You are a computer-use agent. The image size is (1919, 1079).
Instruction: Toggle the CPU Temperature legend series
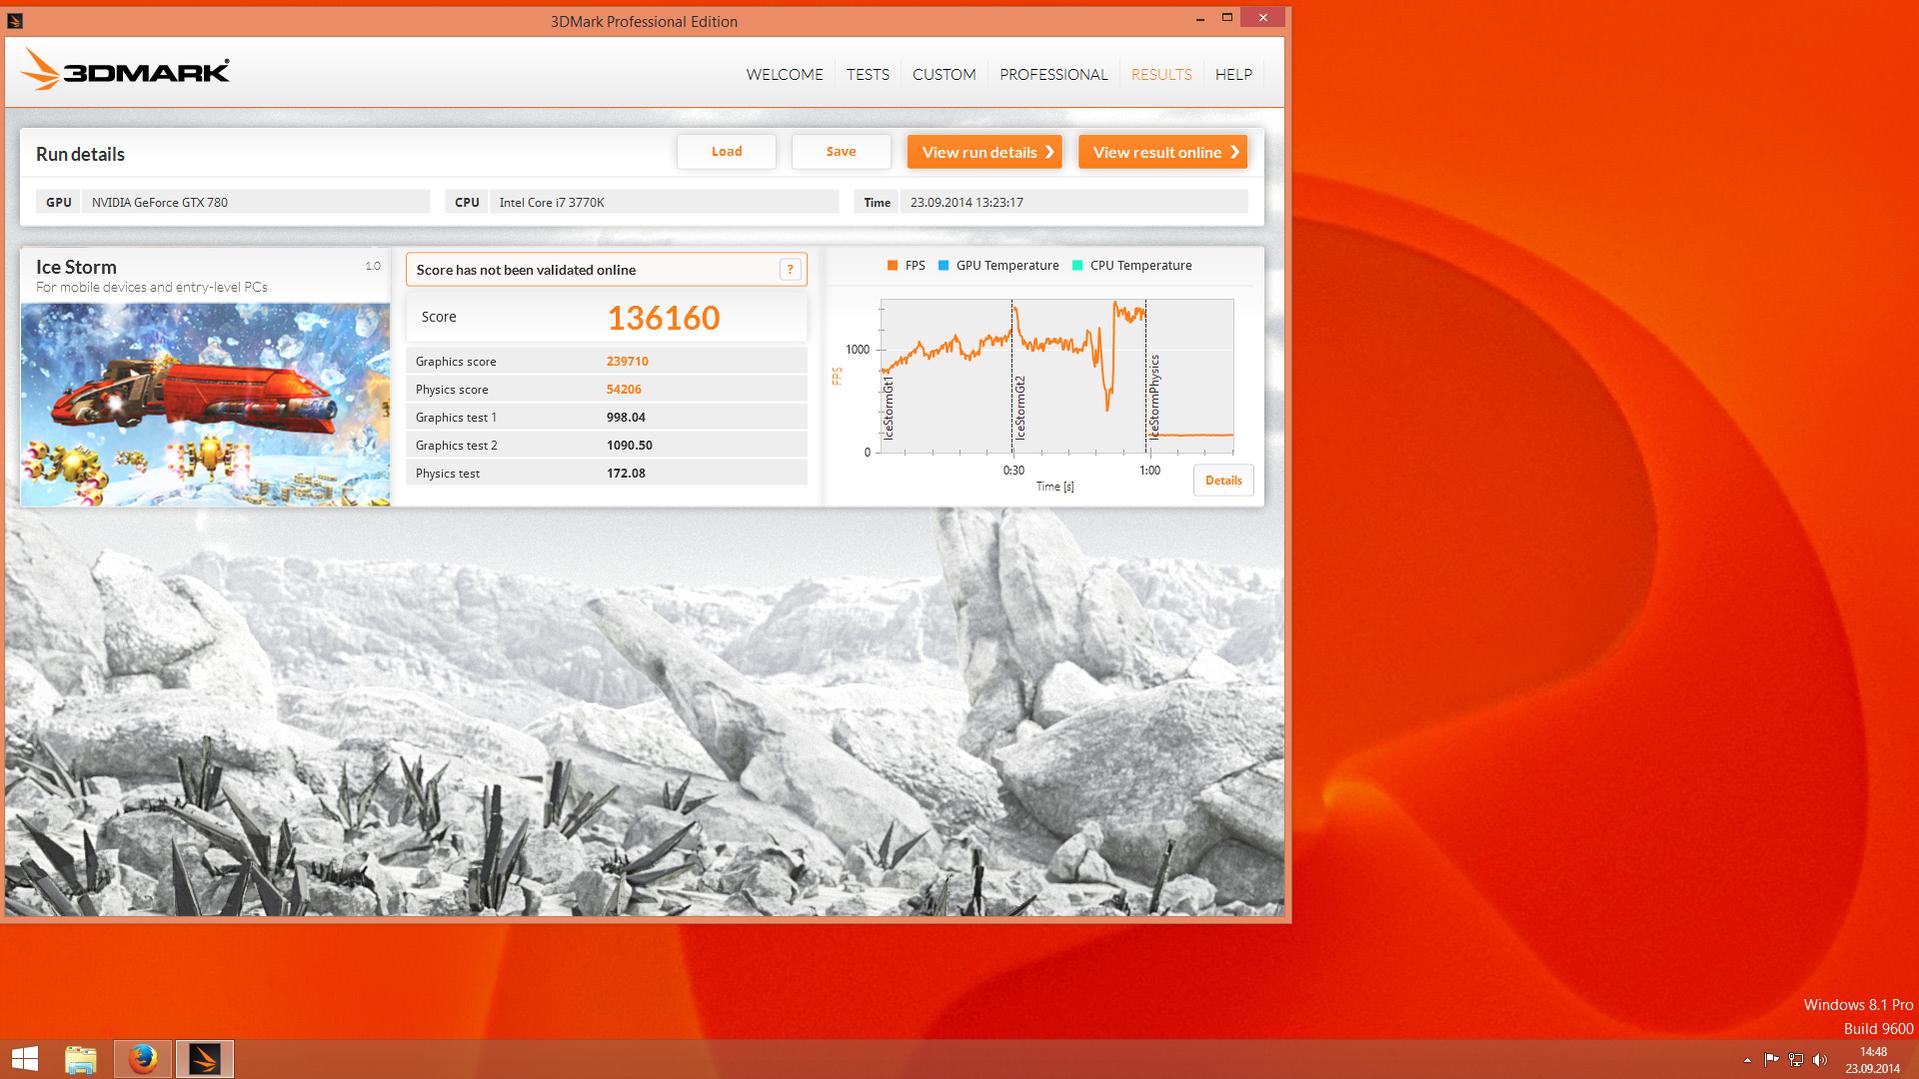1131,265
